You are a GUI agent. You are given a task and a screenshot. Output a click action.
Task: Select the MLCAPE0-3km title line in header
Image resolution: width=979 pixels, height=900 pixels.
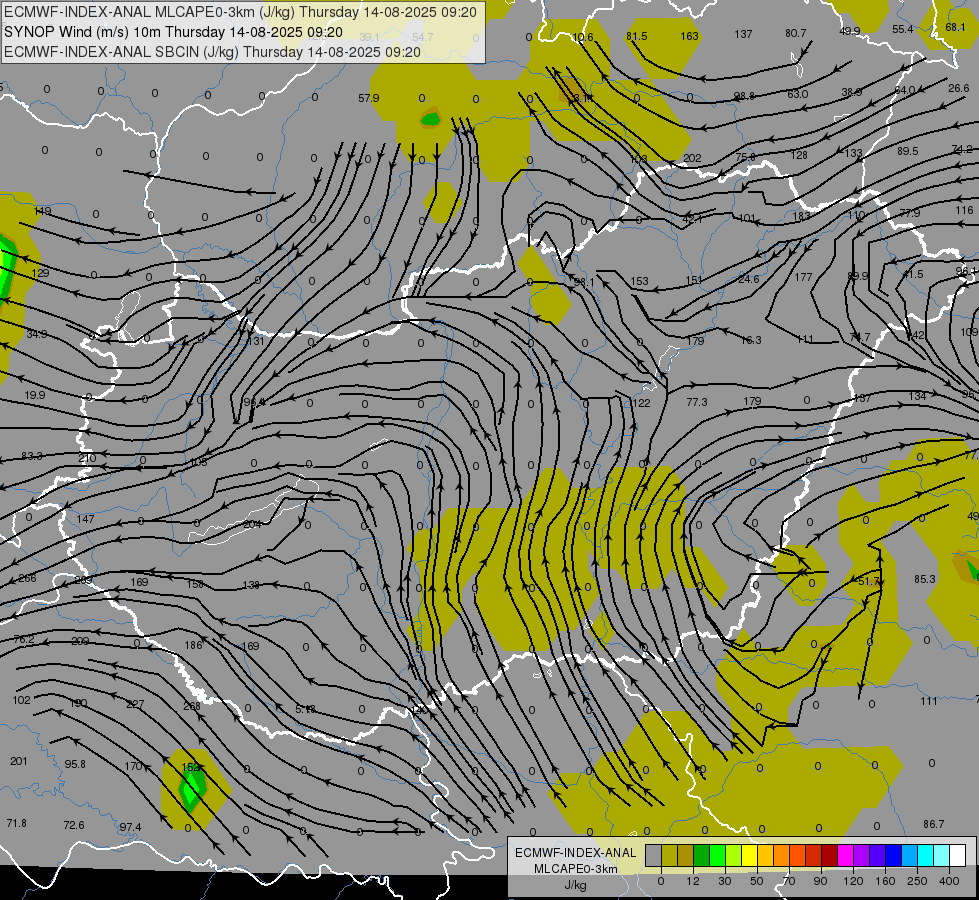tap(240, 12)
